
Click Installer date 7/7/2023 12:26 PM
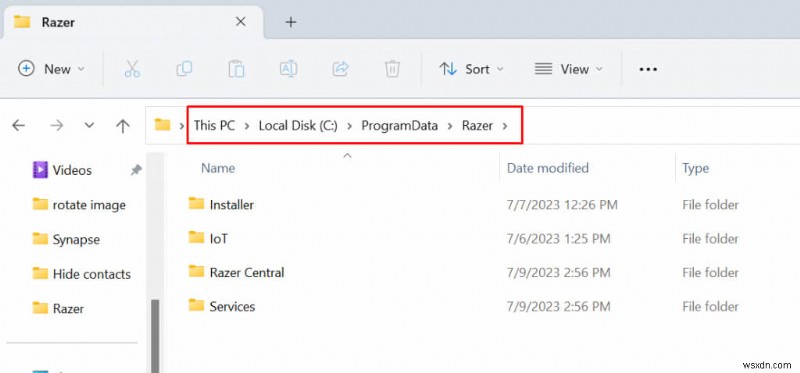[562, 205]
